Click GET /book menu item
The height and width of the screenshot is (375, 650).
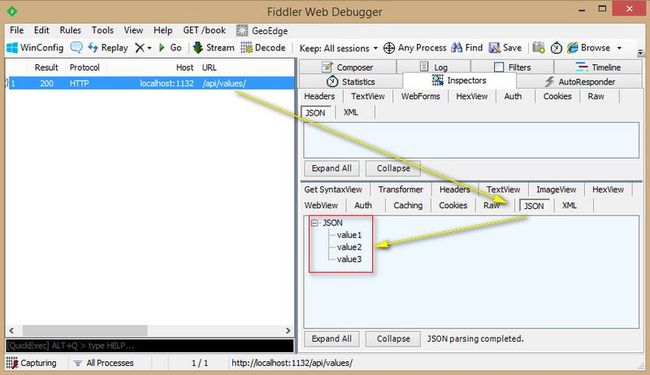pos(204,30)
